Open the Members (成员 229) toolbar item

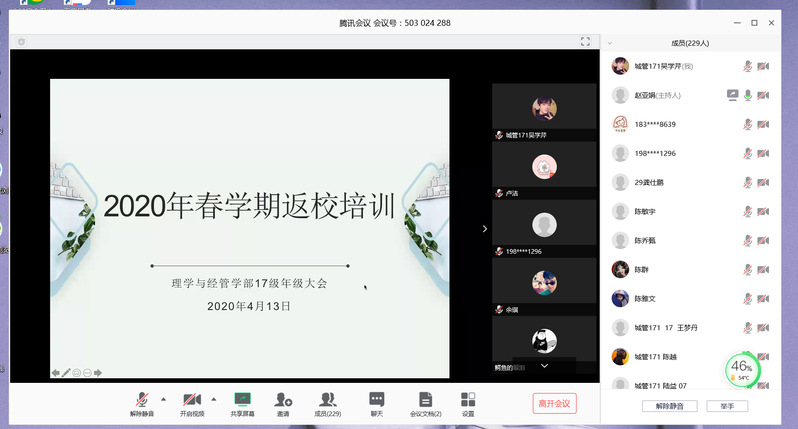[328, 399]
